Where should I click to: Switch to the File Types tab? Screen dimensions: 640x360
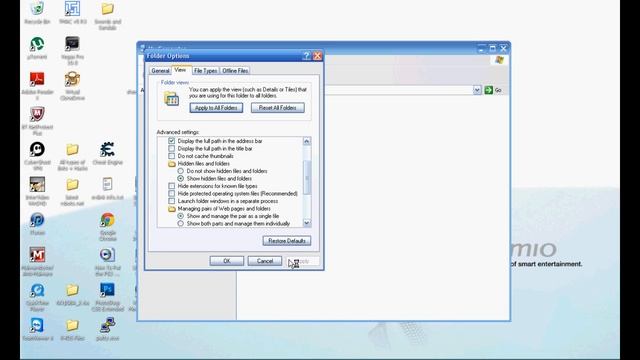tap(205, 71)
